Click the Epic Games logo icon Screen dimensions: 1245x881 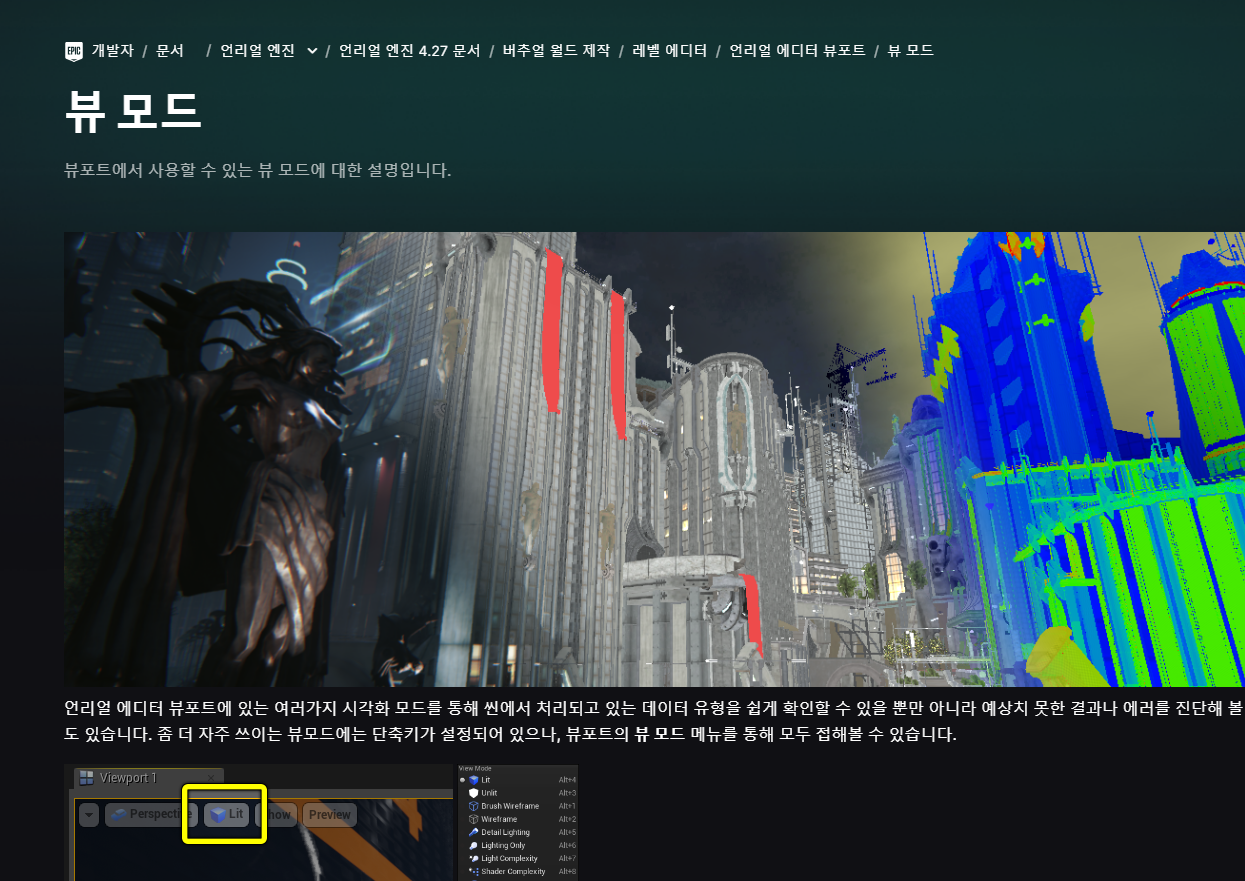pyautogui.click(x=73, y=50)
